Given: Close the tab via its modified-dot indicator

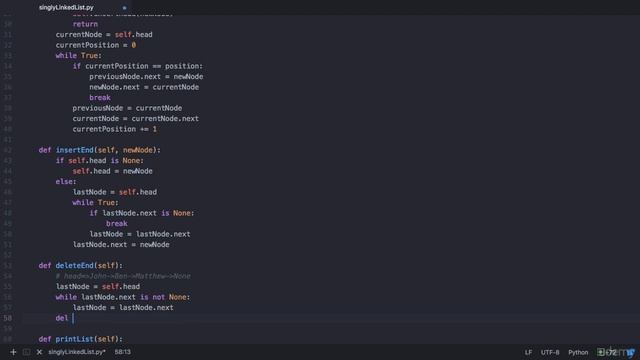Looking at the screenshot, I should click(124, 8).
